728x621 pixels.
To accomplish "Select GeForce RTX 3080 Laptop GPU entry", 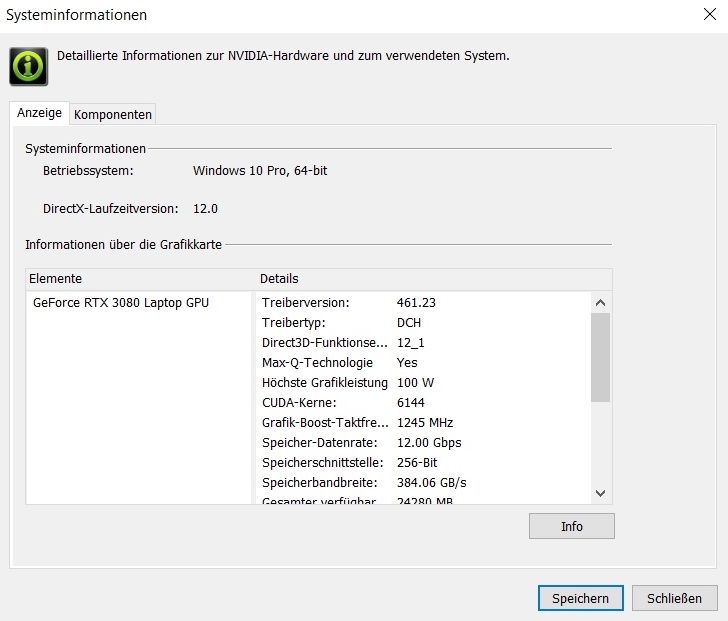I will 121,303.
